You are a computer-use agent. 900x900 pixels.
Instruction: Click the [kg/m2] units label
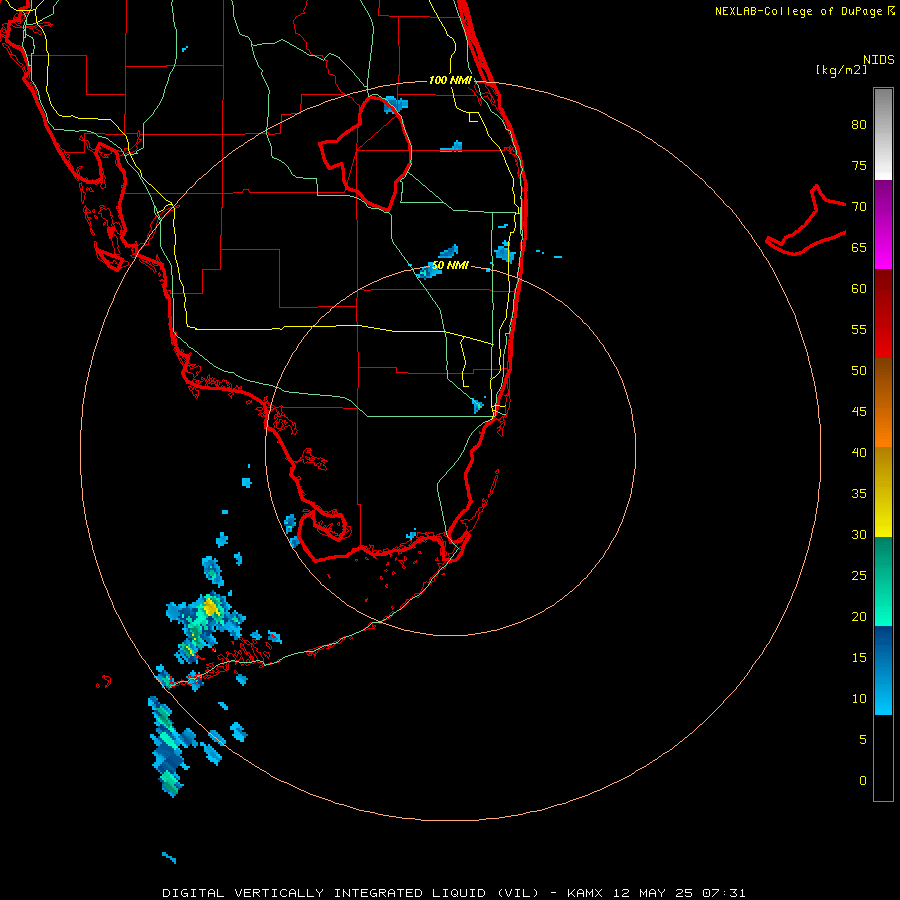click(841, 70)
